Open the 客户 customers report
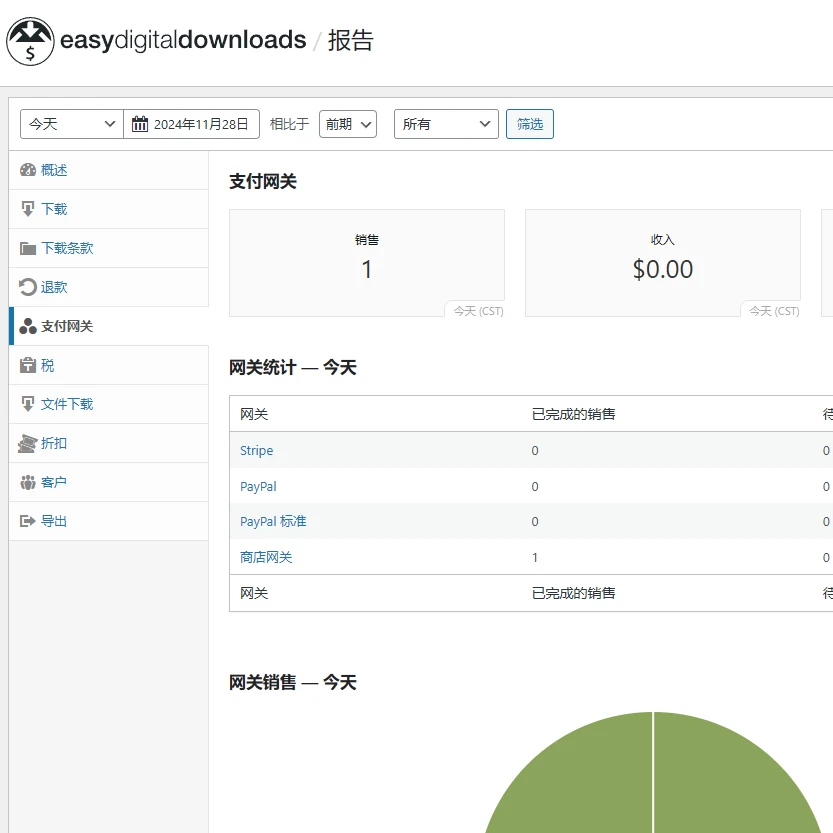This screenshot has width=833, height=833. coord(28,482)
